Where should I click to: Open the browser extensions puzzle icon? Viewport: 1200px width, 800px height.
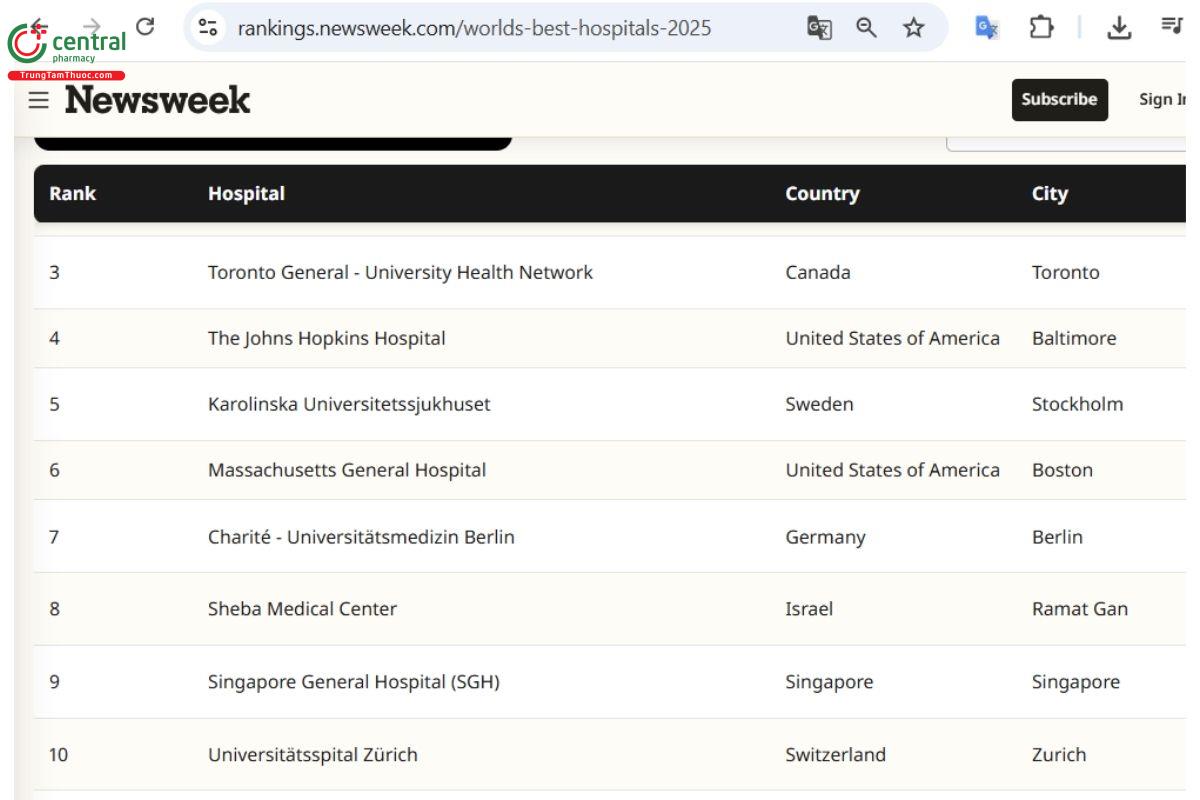click(1041, 28)
